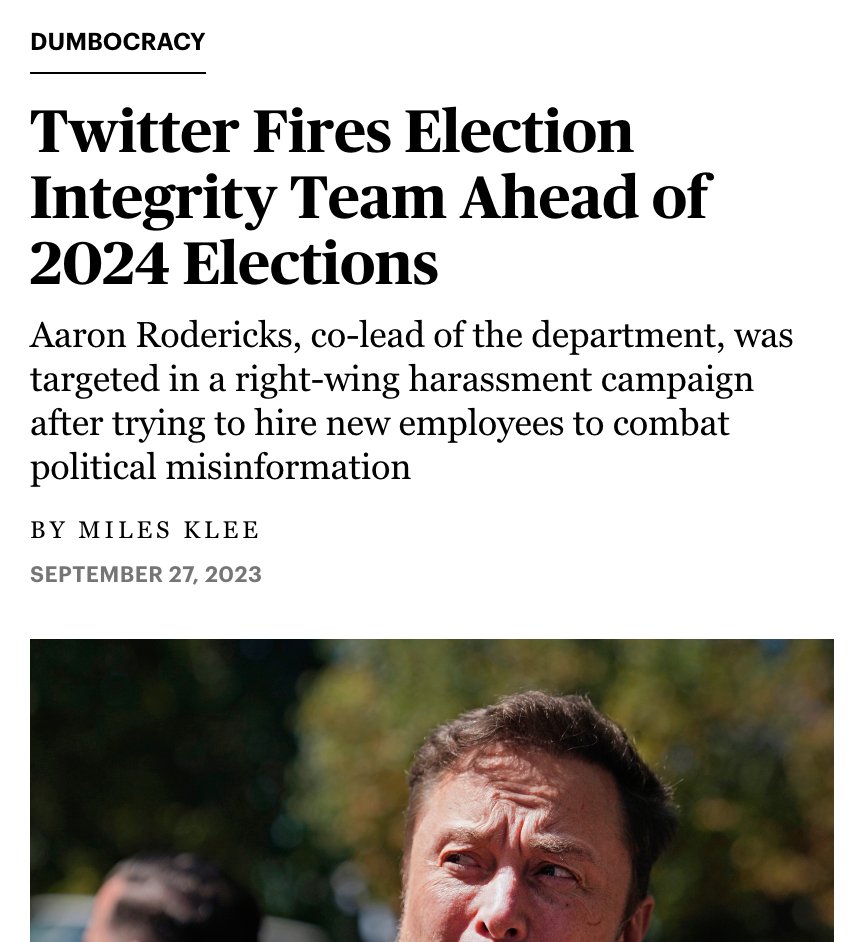The image size is (864, 942).
Task: Click the phrase 'political misinformation'
Action: (x=221, y=467)
